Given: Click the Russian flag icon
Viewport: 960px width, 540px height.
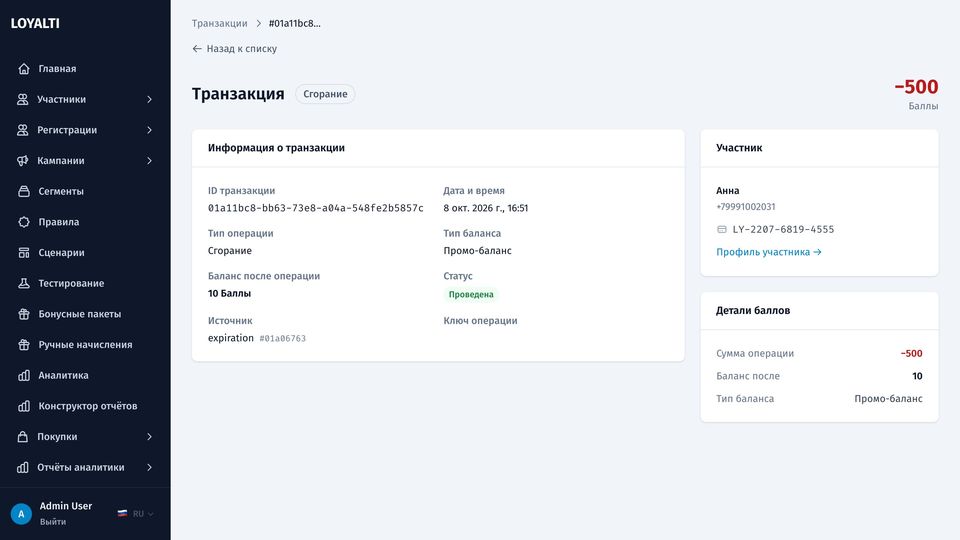Looking at the screenshot, I should [122, 514].
